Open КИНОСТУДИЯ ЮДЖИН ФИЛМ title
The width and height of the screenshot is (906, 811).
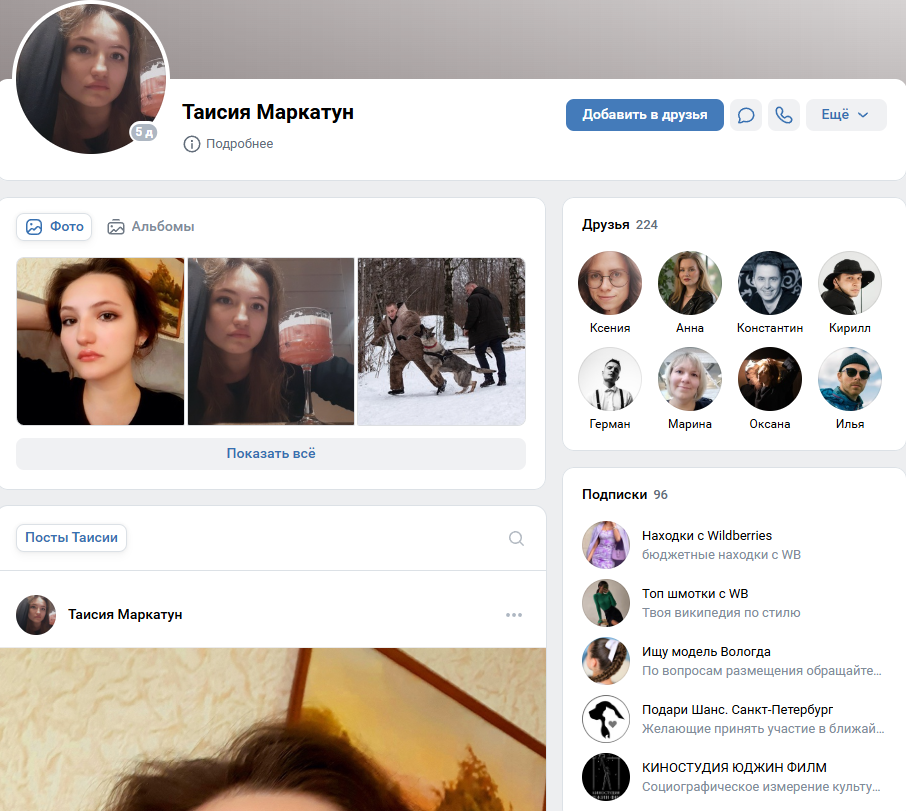(734, 768)
